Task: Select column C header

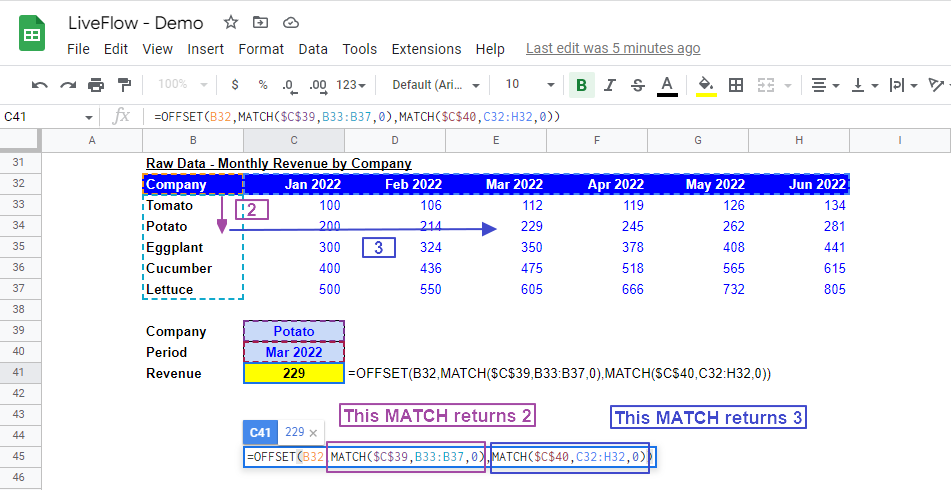Action: pyautogui.click(x=294, y=140)
